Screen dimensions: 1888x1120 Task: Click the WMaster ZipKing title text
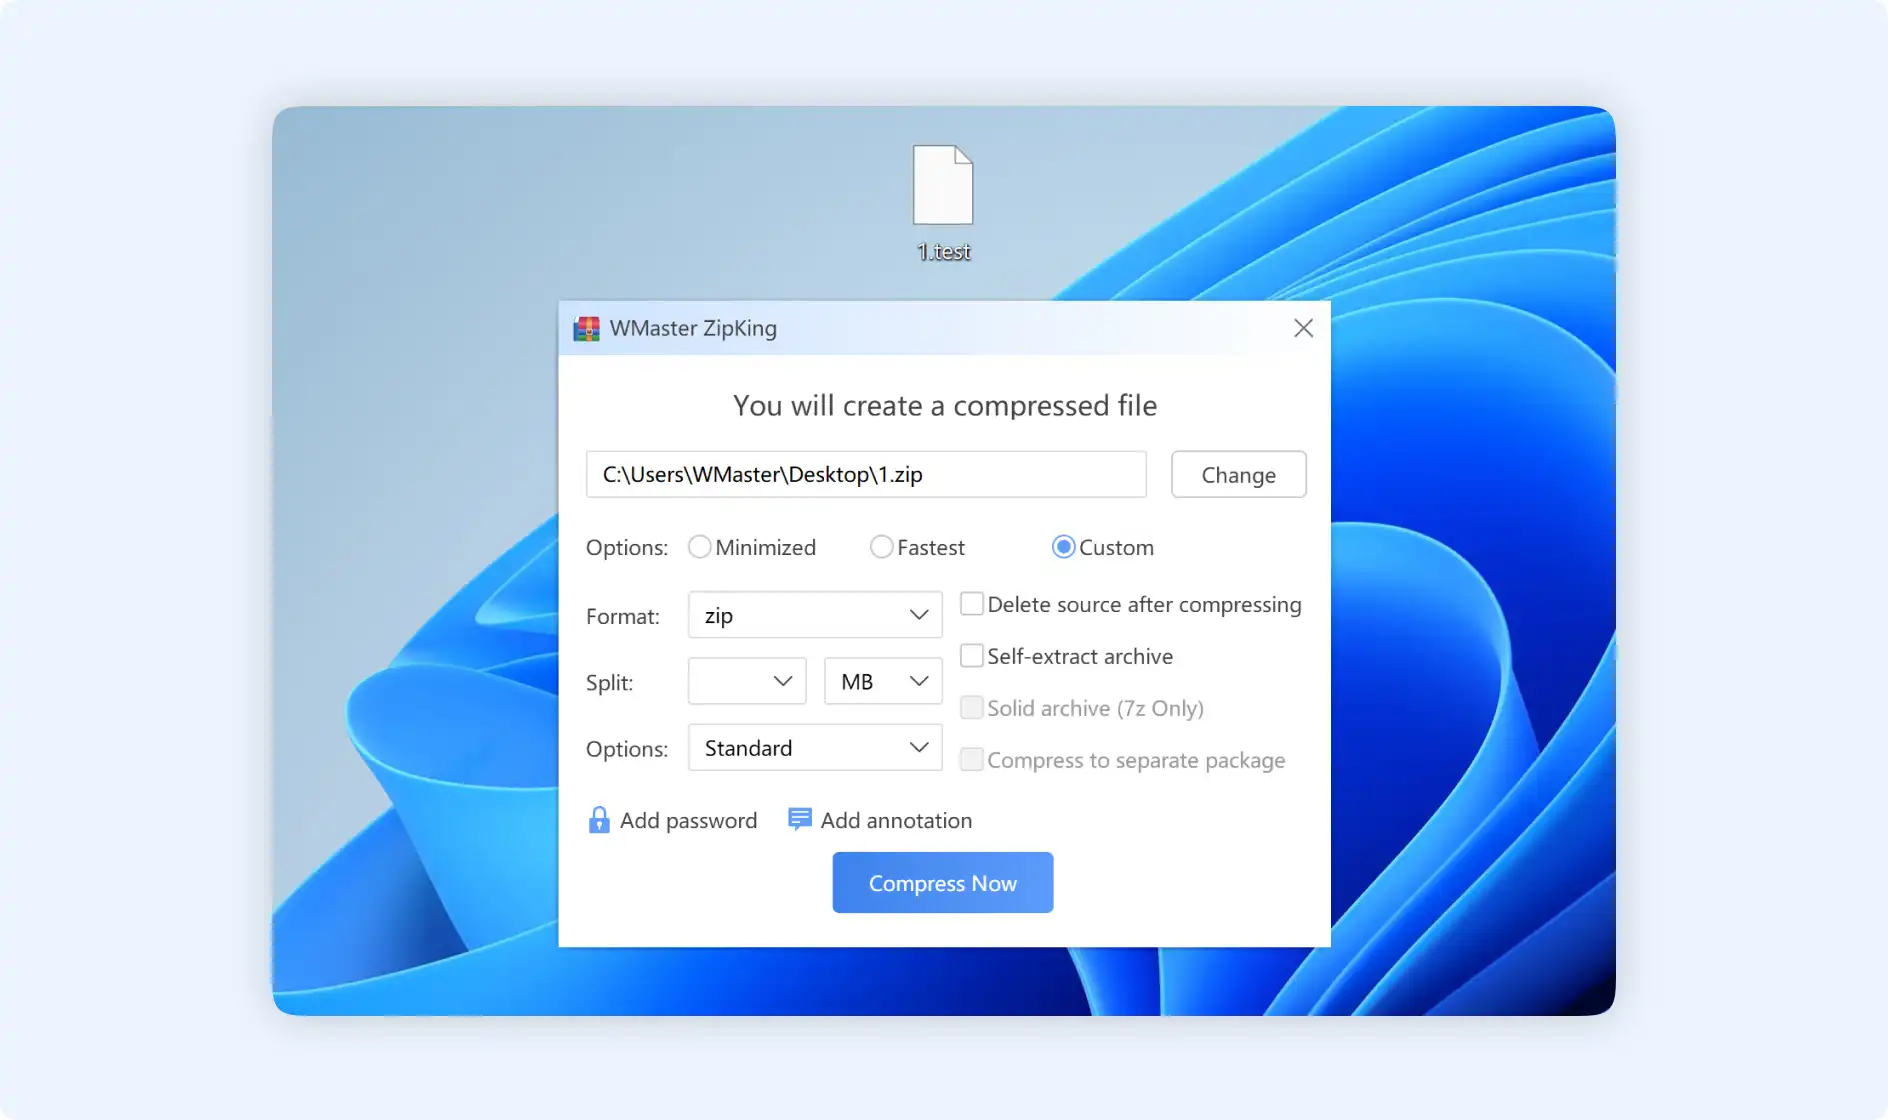[693, 328]
